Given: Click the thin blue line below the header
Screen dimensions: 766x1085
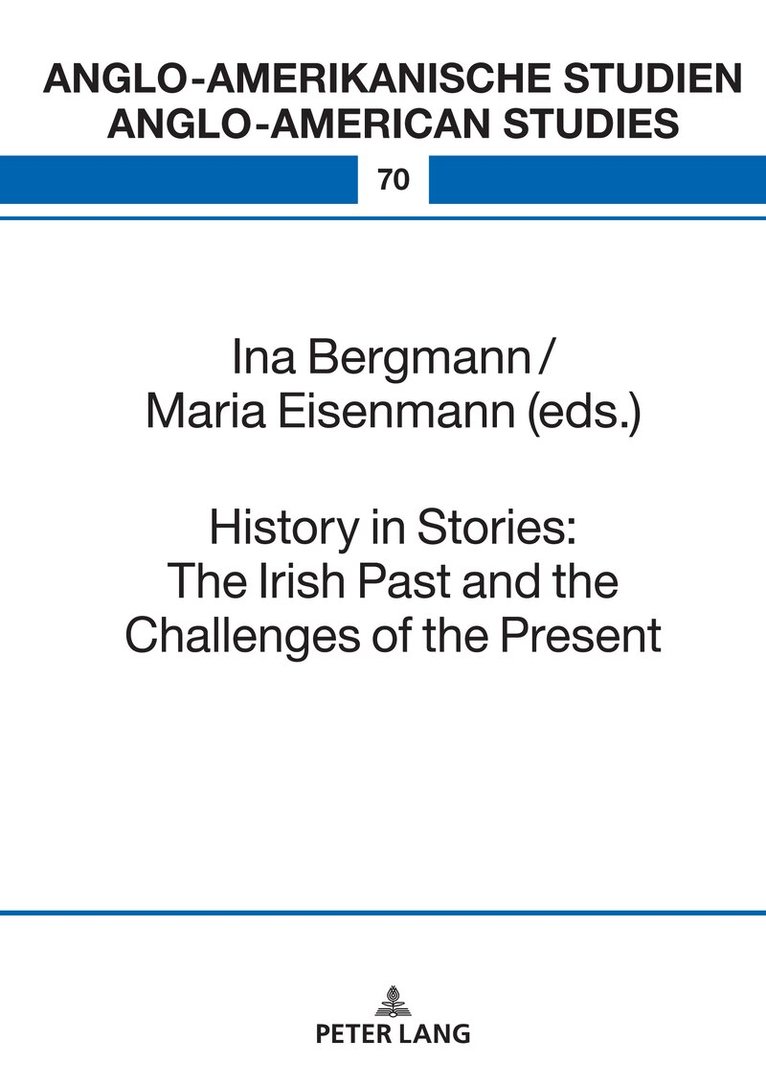Looking at the screenshot, I should coord(383,217).
